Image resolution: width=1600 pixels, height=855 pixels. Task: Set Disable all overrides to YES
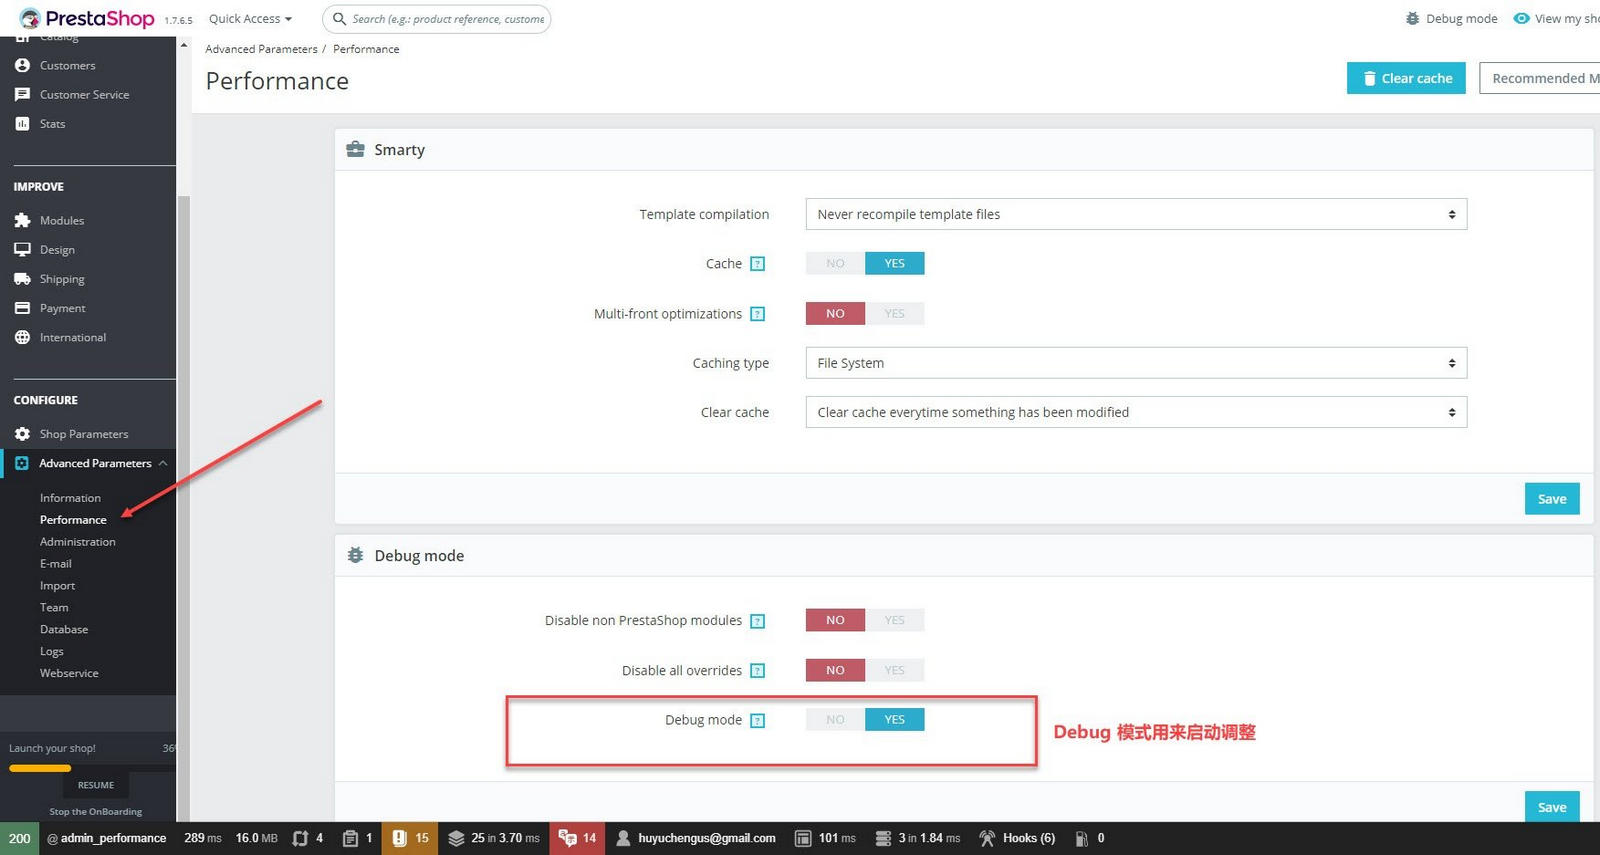point(894,671)
